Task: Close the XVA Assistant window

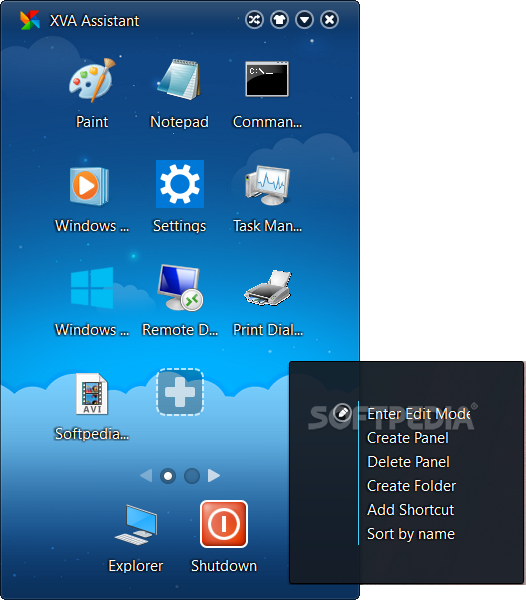Action: [x=329, y=20]
